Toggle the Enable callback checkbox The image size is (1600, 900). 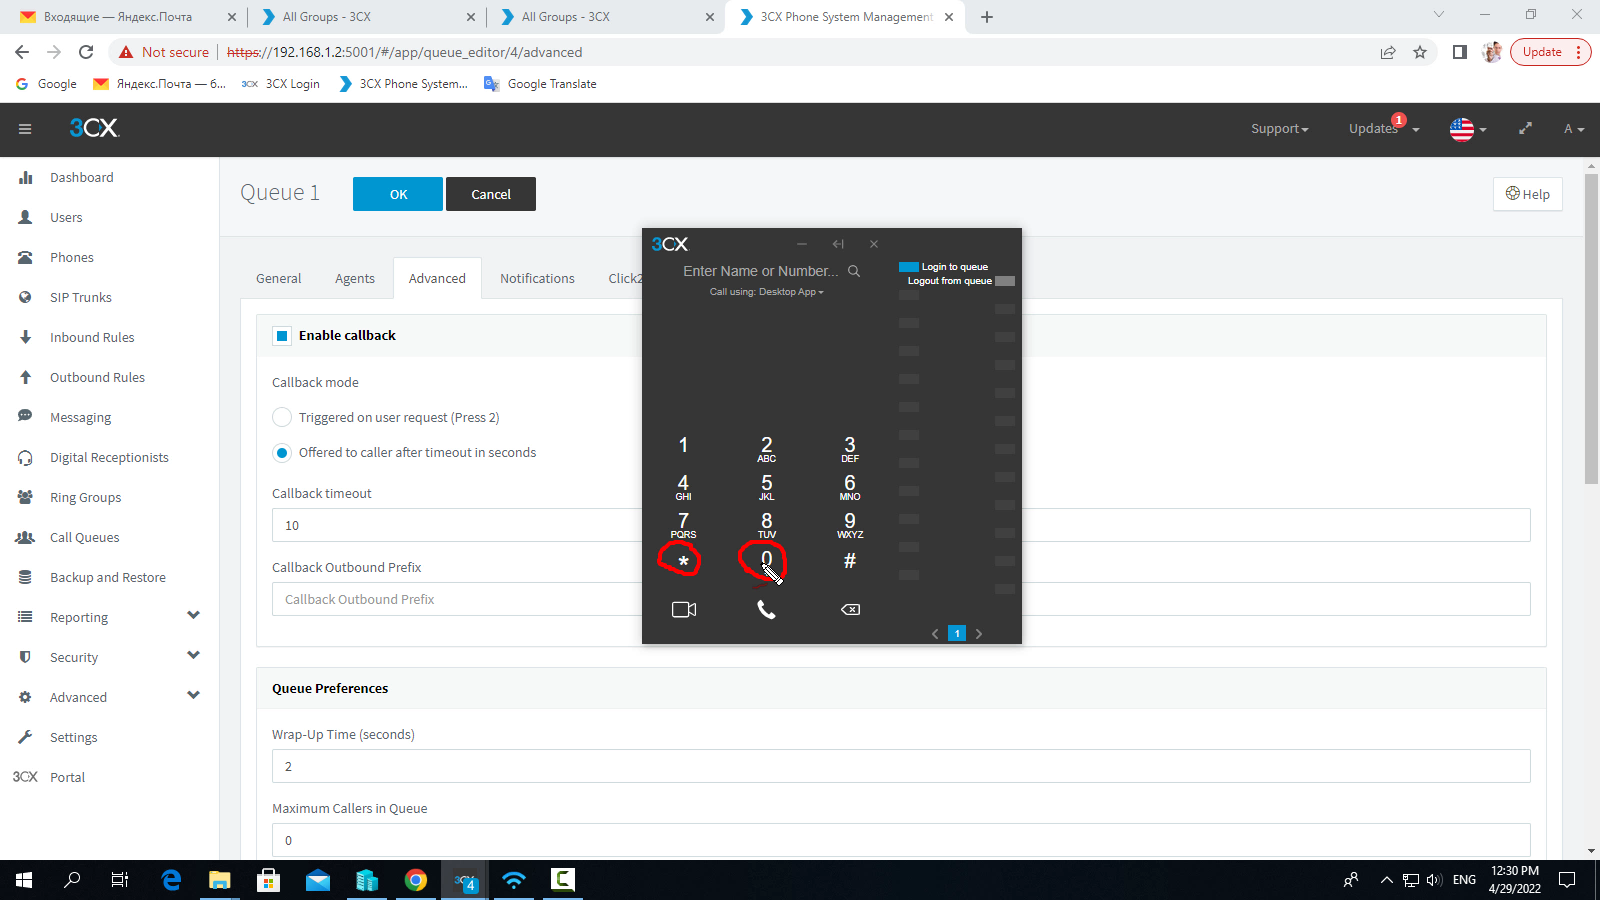pyautogui.click(x=282, y=336)
